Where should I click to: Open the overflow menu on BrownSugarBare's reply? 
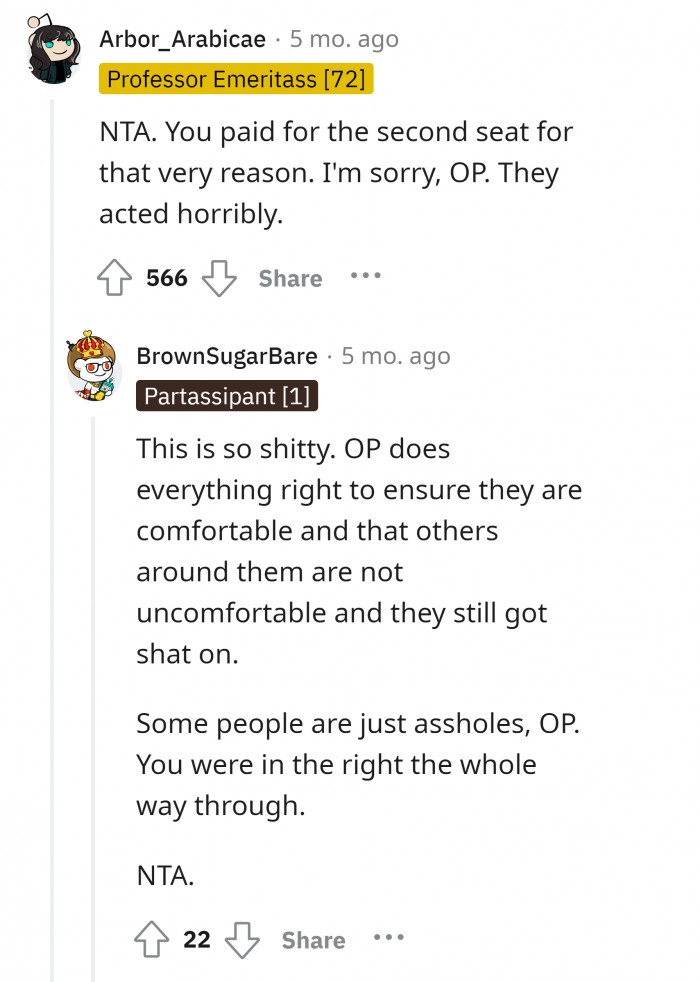388,939
